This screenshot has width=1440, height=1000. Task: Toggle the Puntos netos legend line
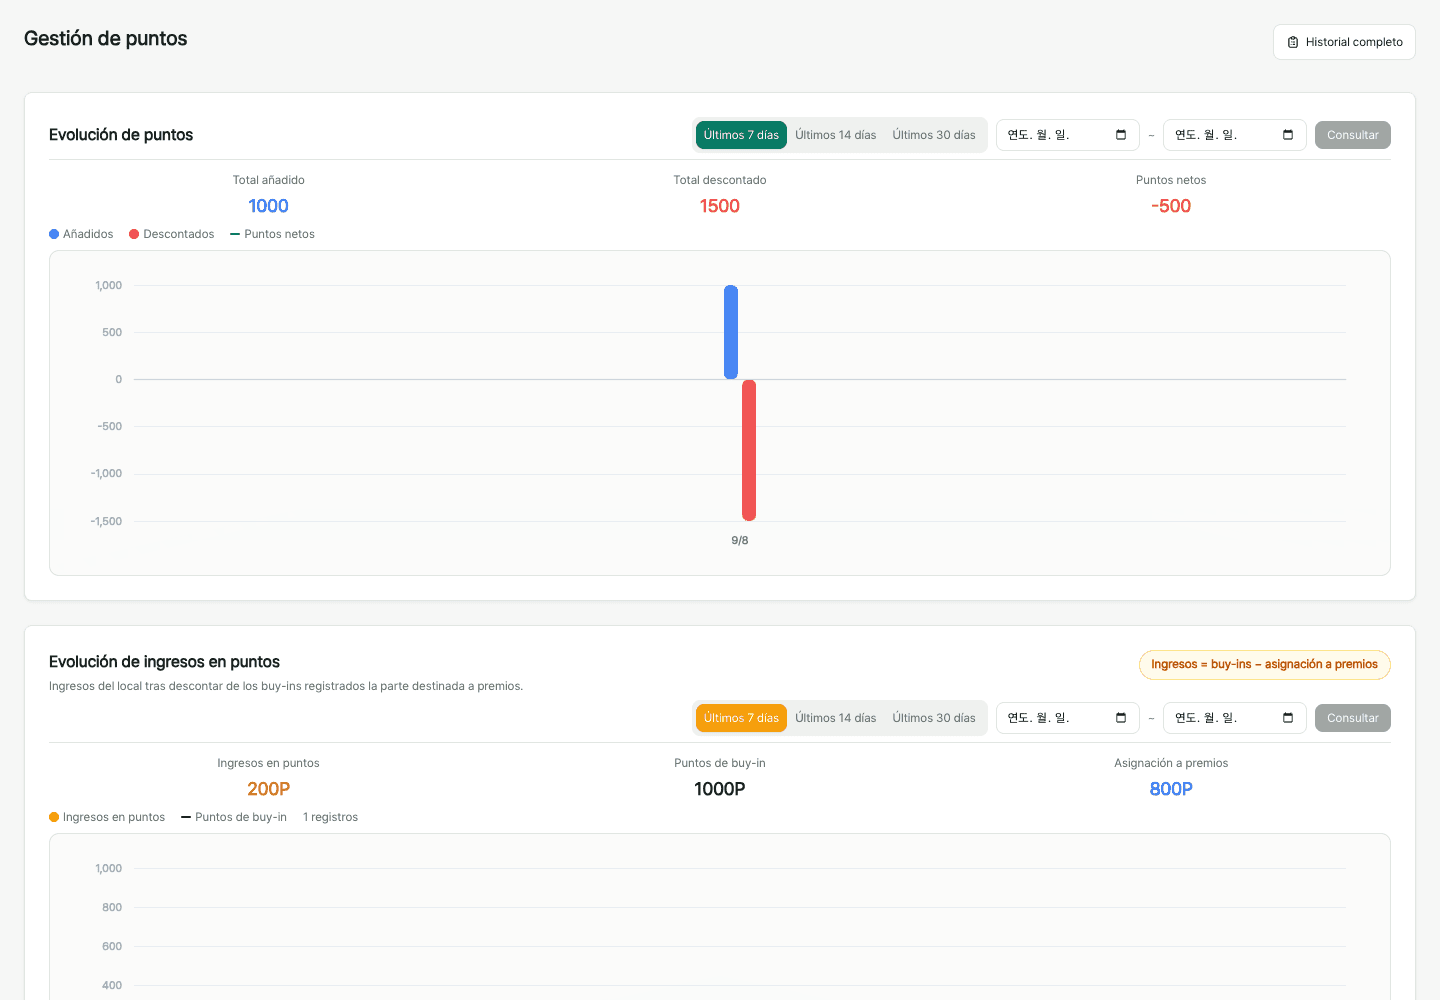(272, 234)
